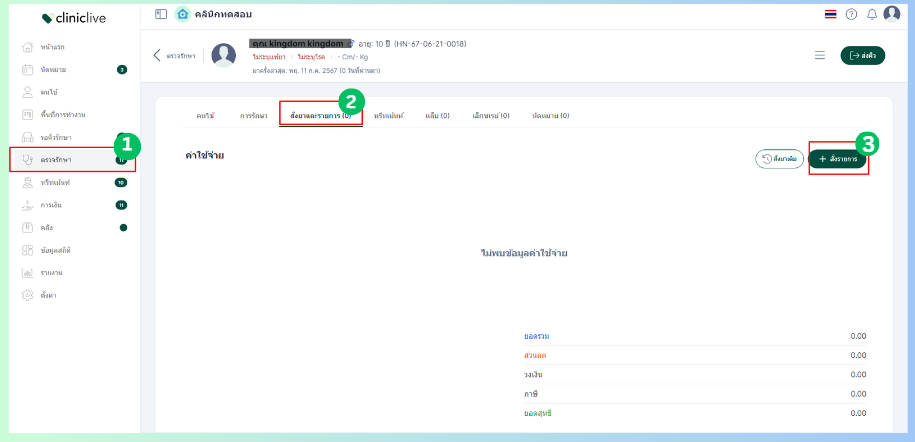The image size is (915, 442).
Task: Click the ภาษี tax row
Action: click(x=695, y=394)
